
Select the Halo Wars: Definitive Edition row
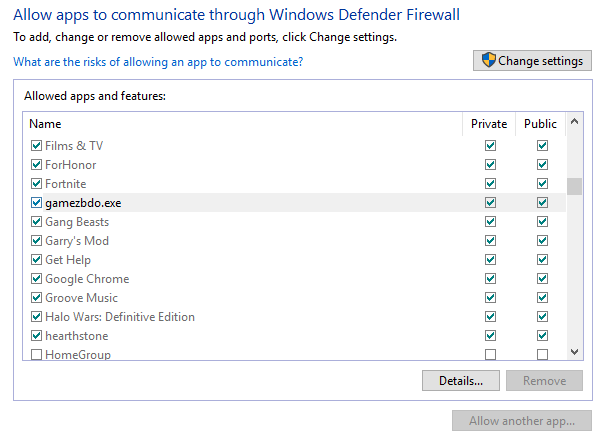point(120,317)
